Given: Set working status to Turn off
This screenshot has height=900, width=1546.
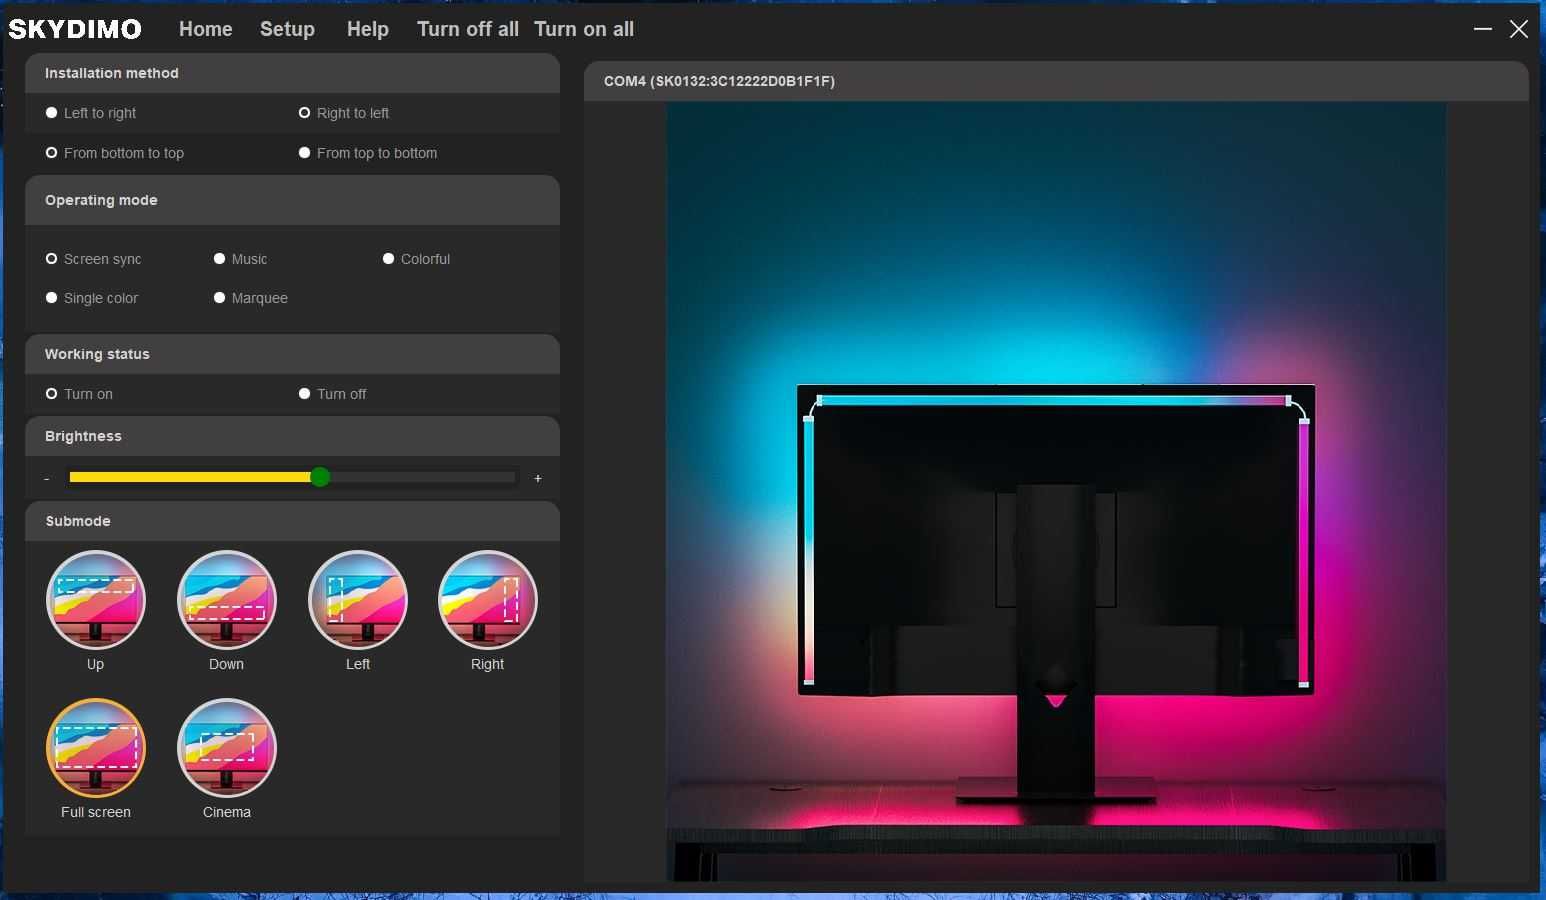Looking at the screenshot, I should coord(333,394).
